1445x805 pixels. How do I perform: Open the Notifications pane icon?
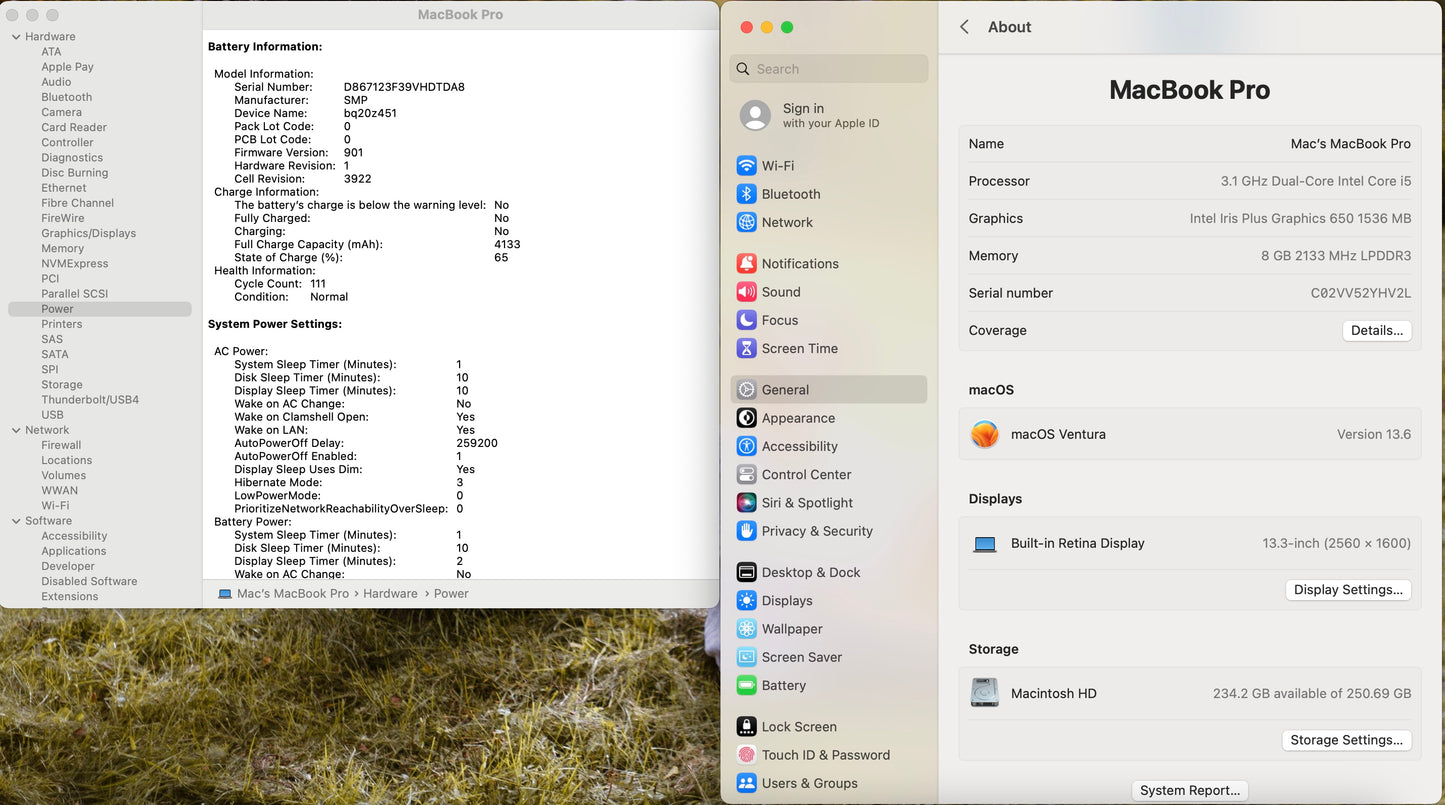[x=746, y=264]
